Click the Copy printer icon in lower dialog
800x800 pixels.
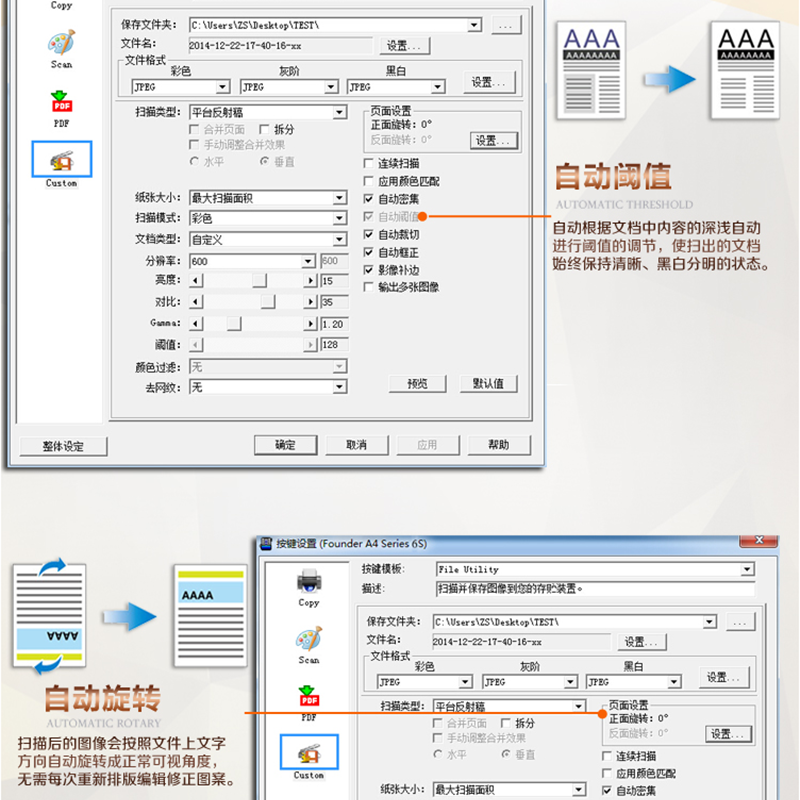pos(309,583)
